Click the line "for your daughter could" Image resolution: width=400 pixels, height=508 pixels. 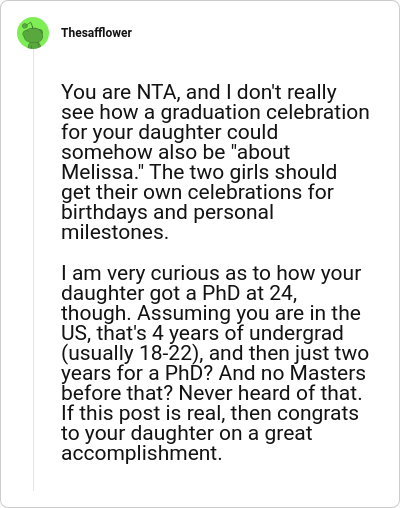[169, 132]
